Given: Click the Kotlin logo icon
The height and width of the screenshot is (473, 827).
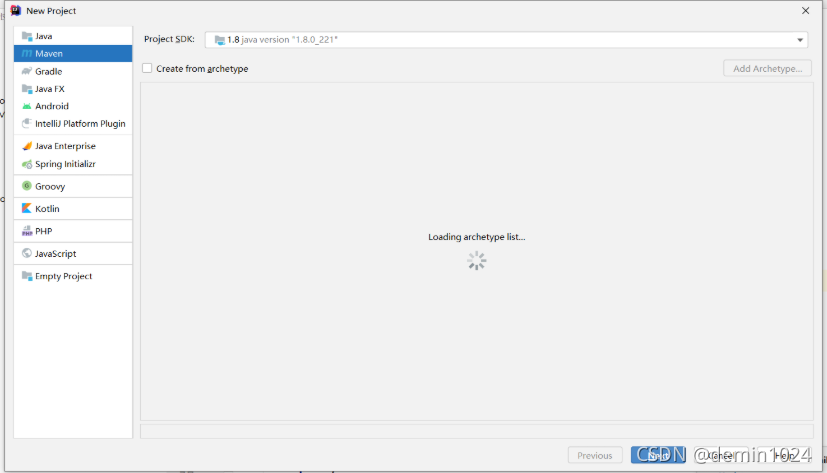Looking at the screenshot, I should (x=27, y=208).
